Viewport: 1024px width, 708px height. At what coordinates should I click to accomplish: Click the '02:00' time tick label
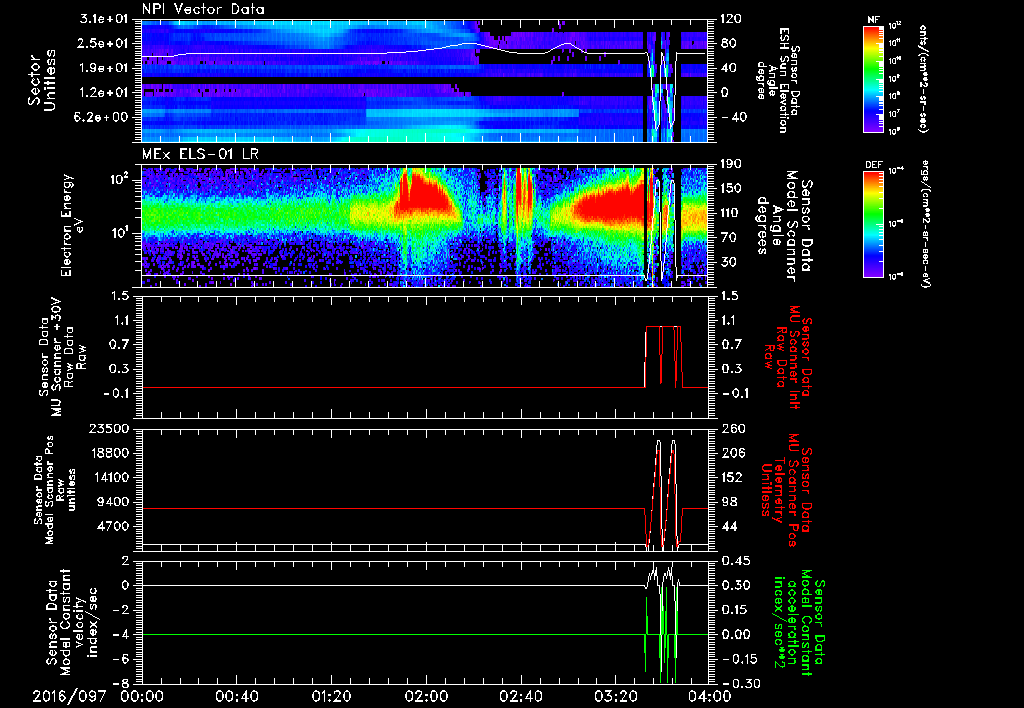(x=425, y=696)
